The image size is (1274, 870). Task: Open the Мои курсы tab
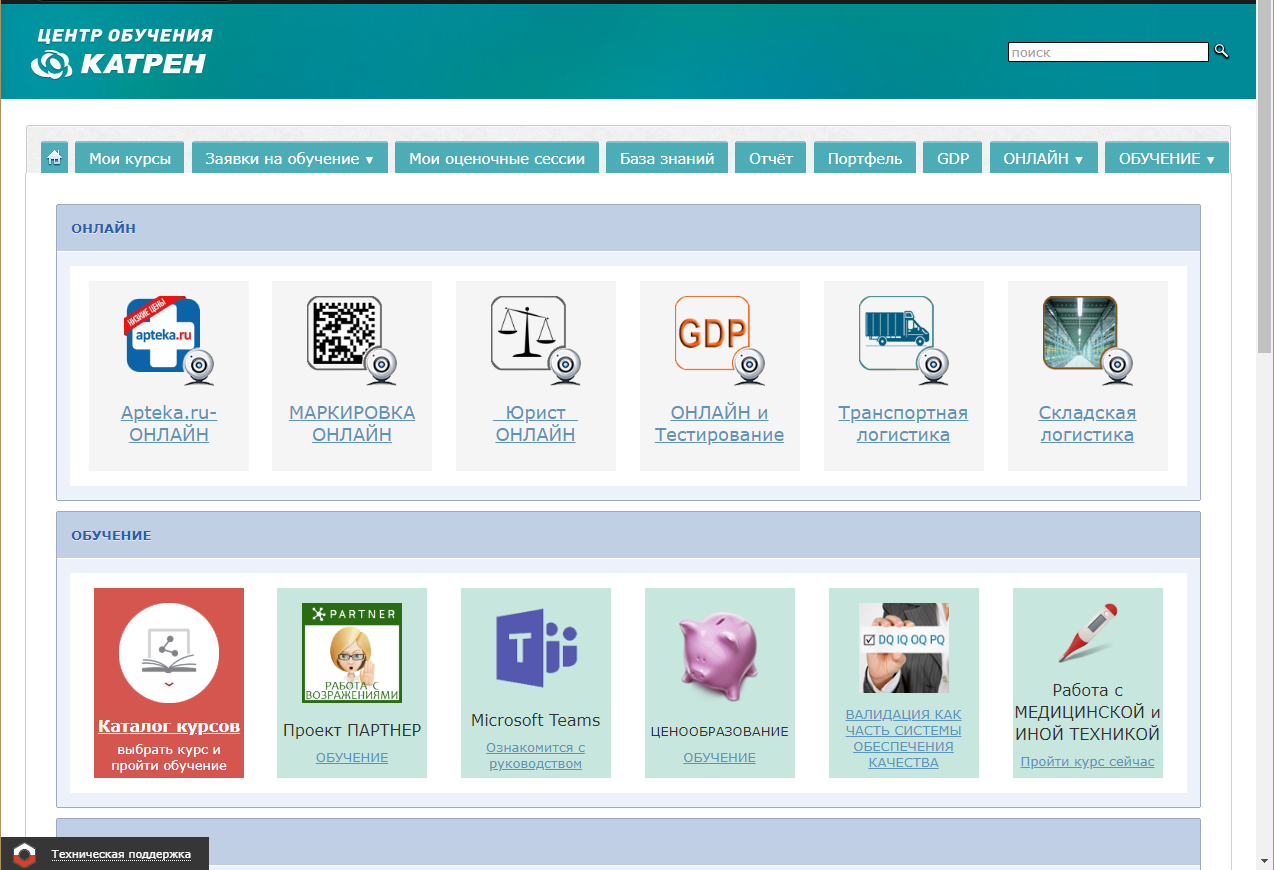pos(130,158)
